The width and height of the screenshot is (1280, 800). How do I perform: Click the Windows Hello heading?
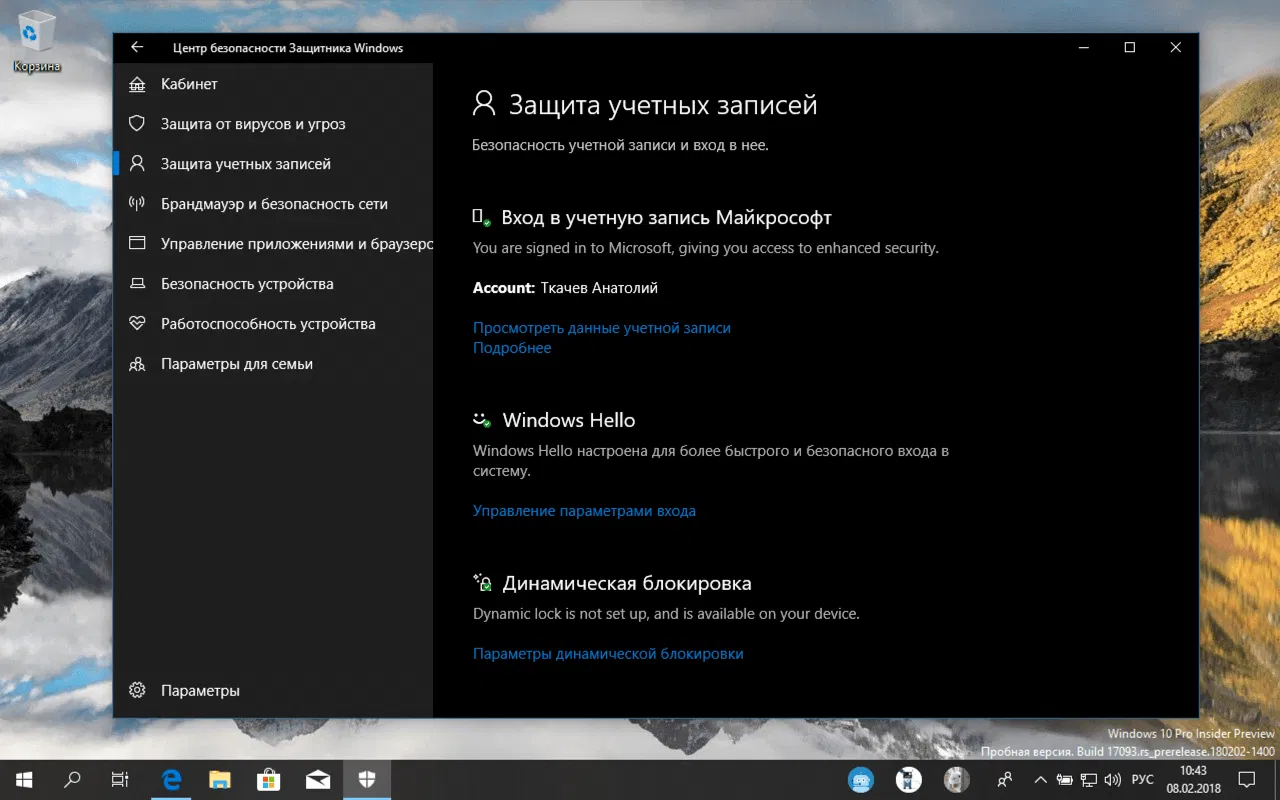tap(569, 421)
